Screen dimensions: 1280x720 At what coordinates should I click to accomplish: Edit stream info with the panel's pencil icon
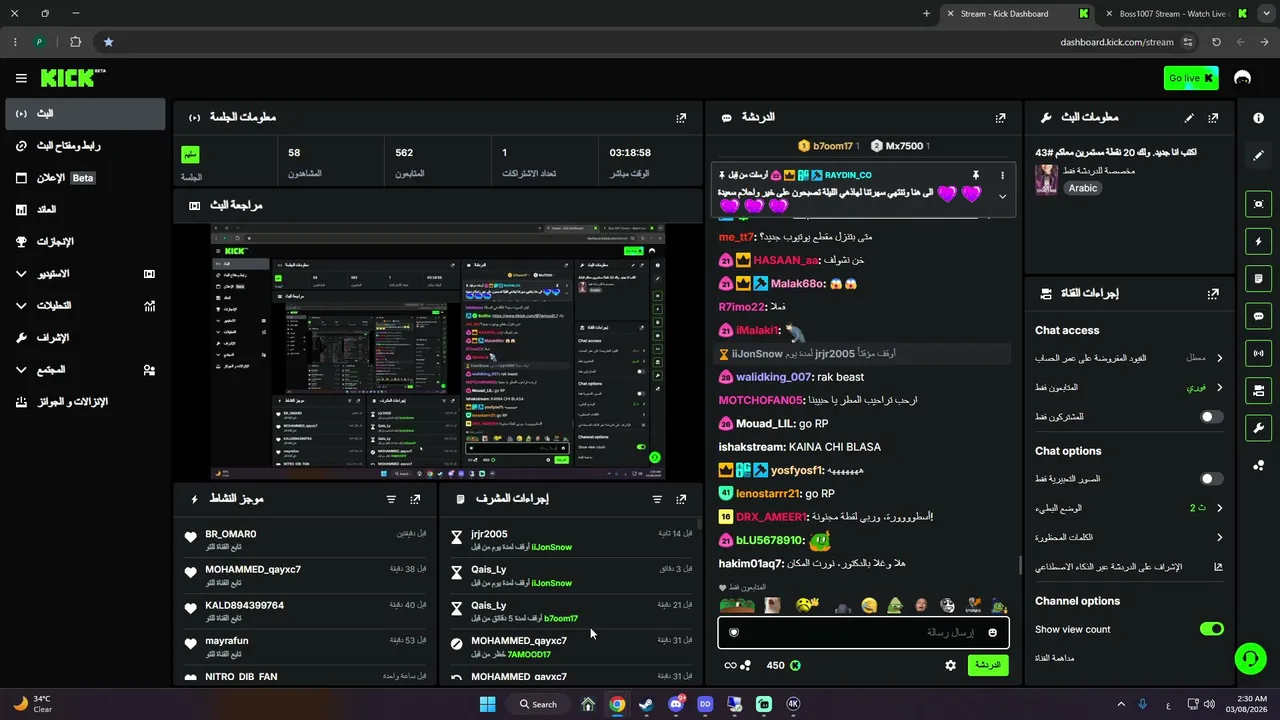click(1189, 117)
